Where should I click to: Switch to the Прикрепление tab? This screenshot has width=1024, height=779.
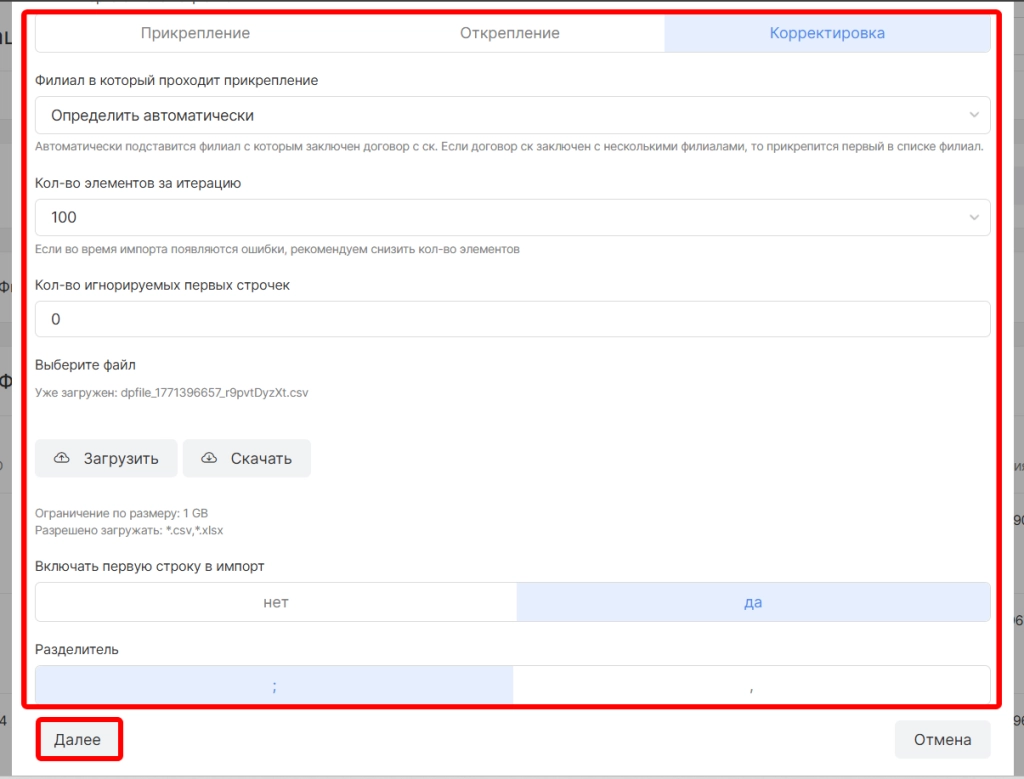pos(195,33)
